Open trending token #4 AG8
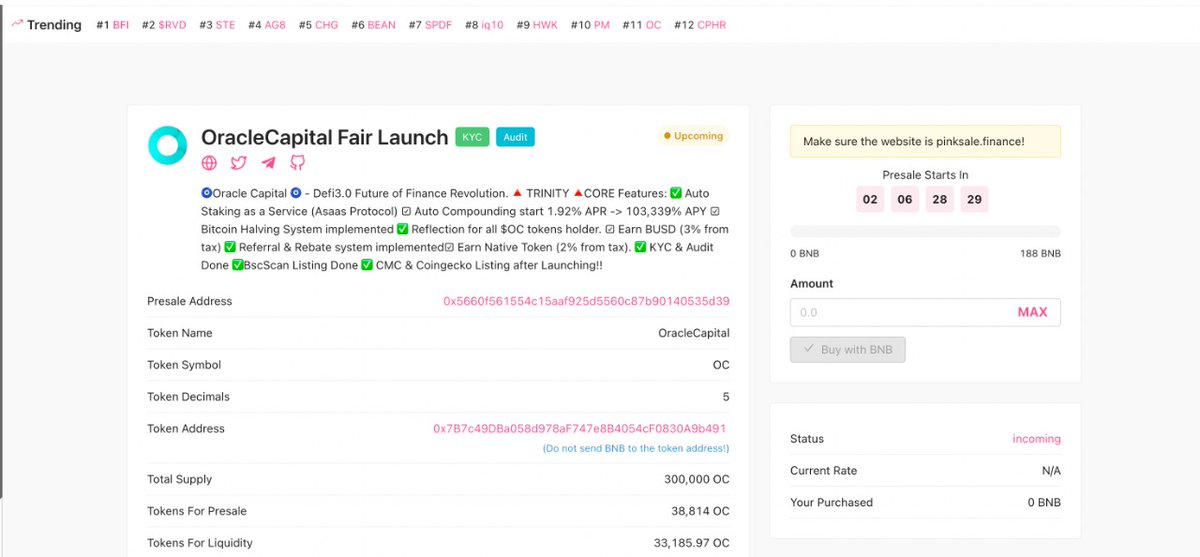The width and height of the screenshot is (1200, 557). pos(267,25)
